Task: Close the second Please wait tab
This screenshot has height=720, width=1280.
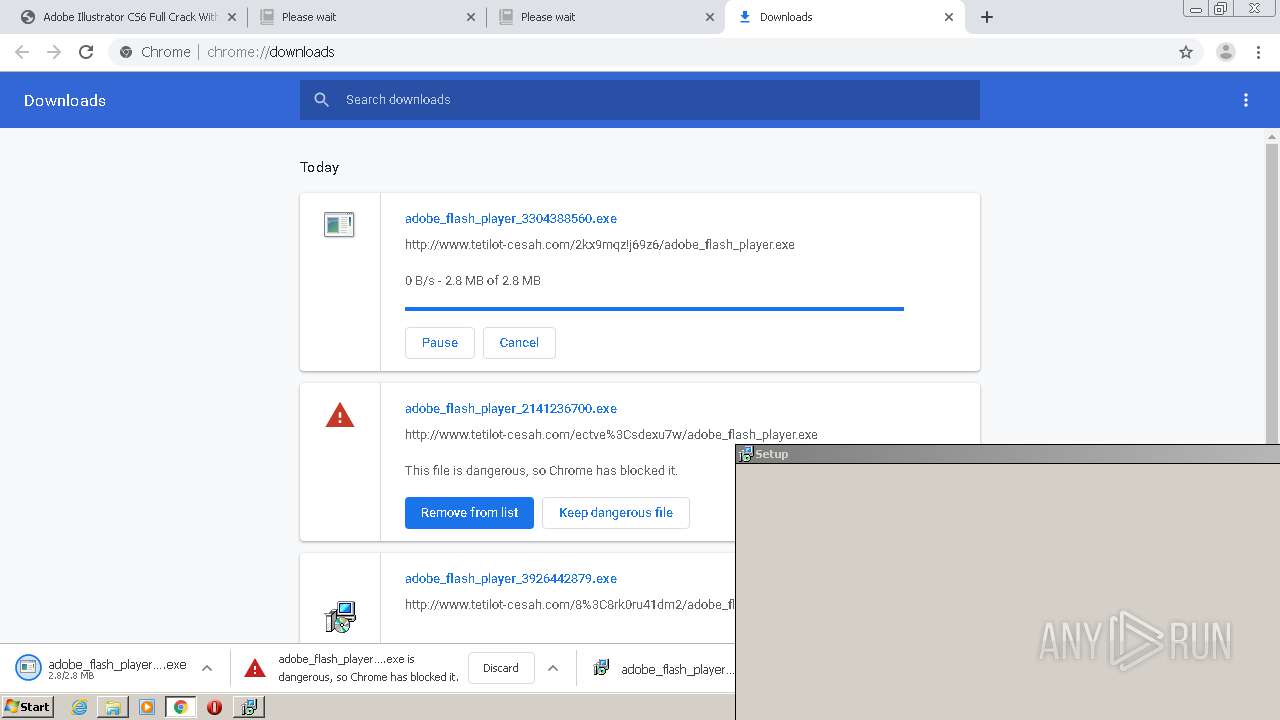Action: click(710, 17)
